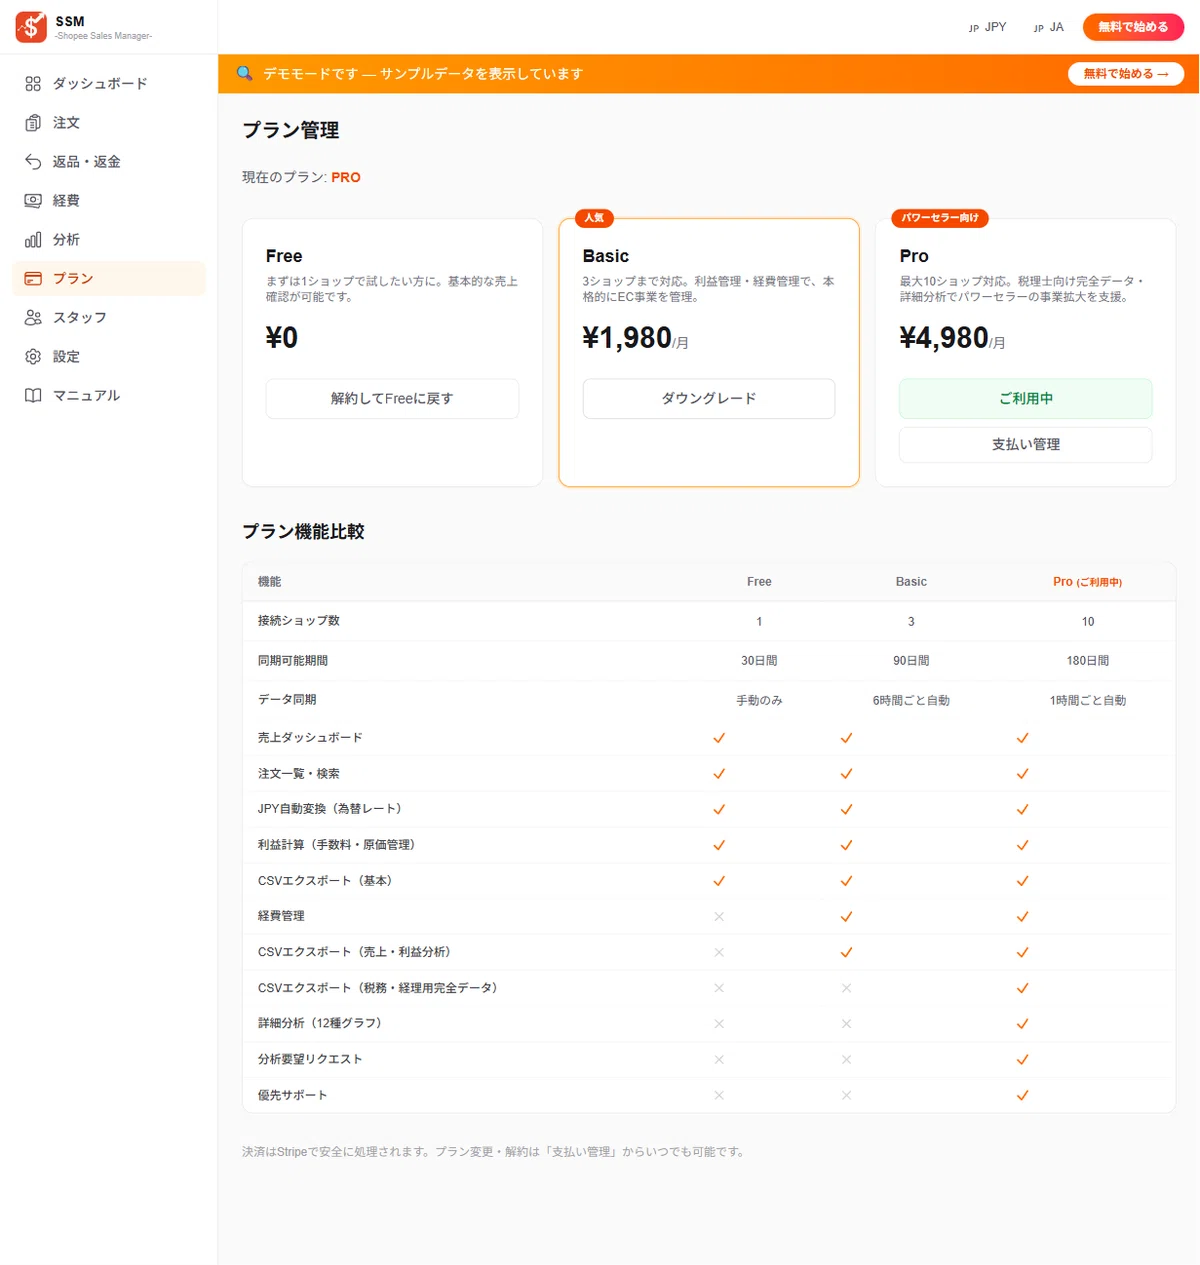
Task: Click the 1時間ごと自動 cell
Action: [x=1088, y=701]
